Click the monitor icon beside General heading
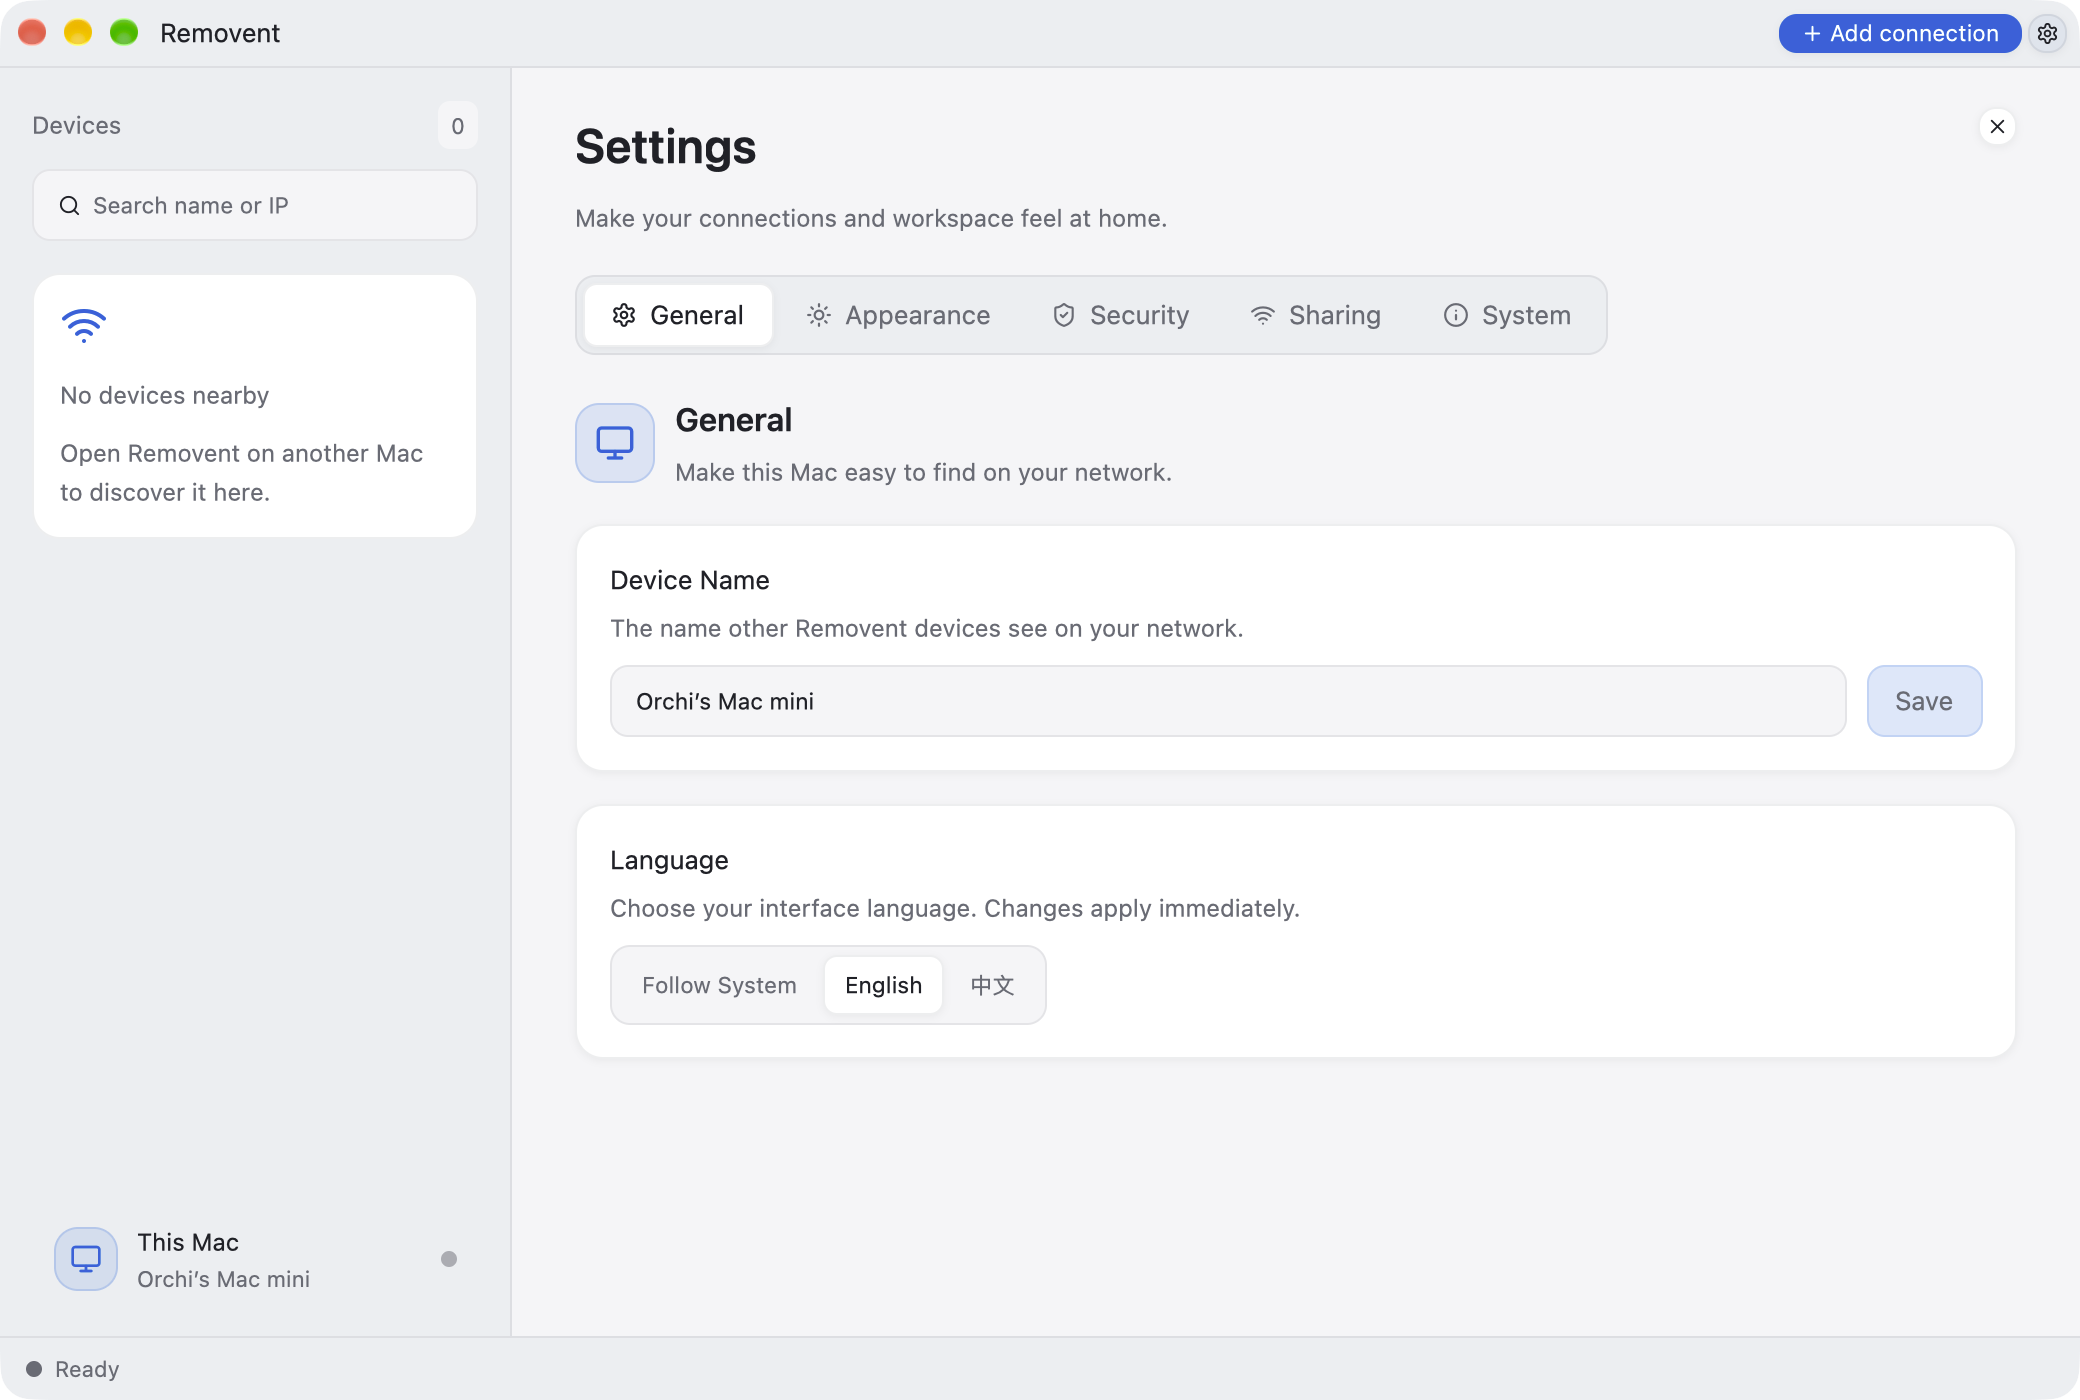2080x1400 pixels. (x=615, y=443)
